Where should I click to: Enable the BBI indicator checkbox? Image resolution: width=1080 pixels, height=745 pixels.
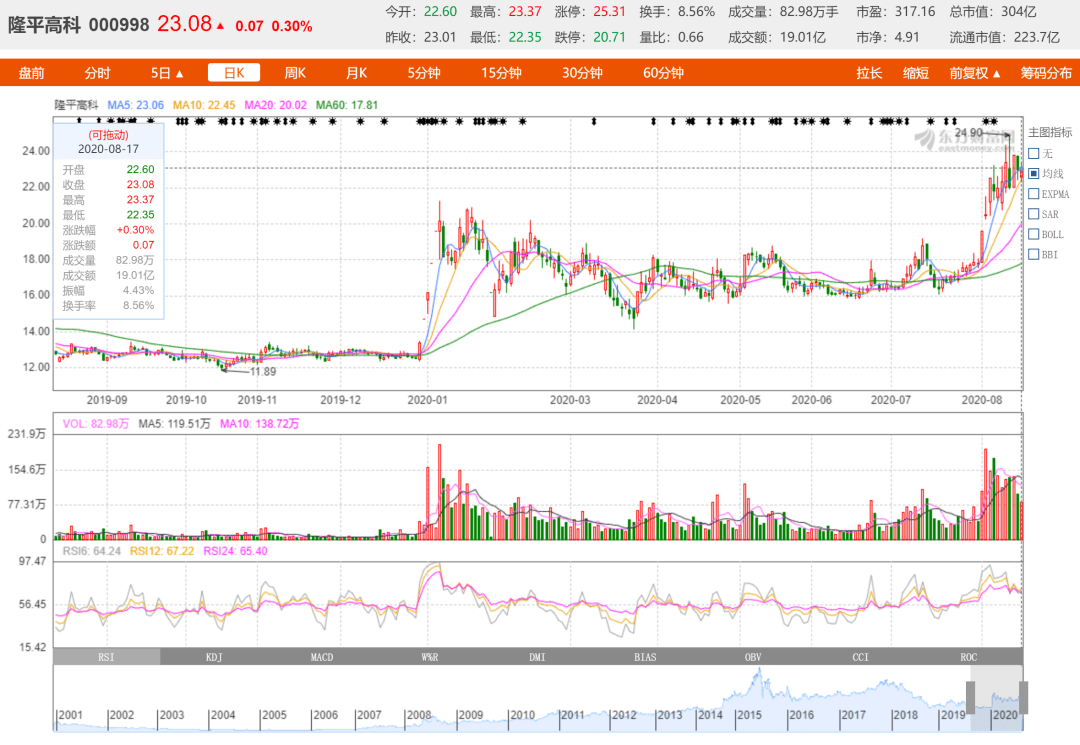[x=1034, y=255]
